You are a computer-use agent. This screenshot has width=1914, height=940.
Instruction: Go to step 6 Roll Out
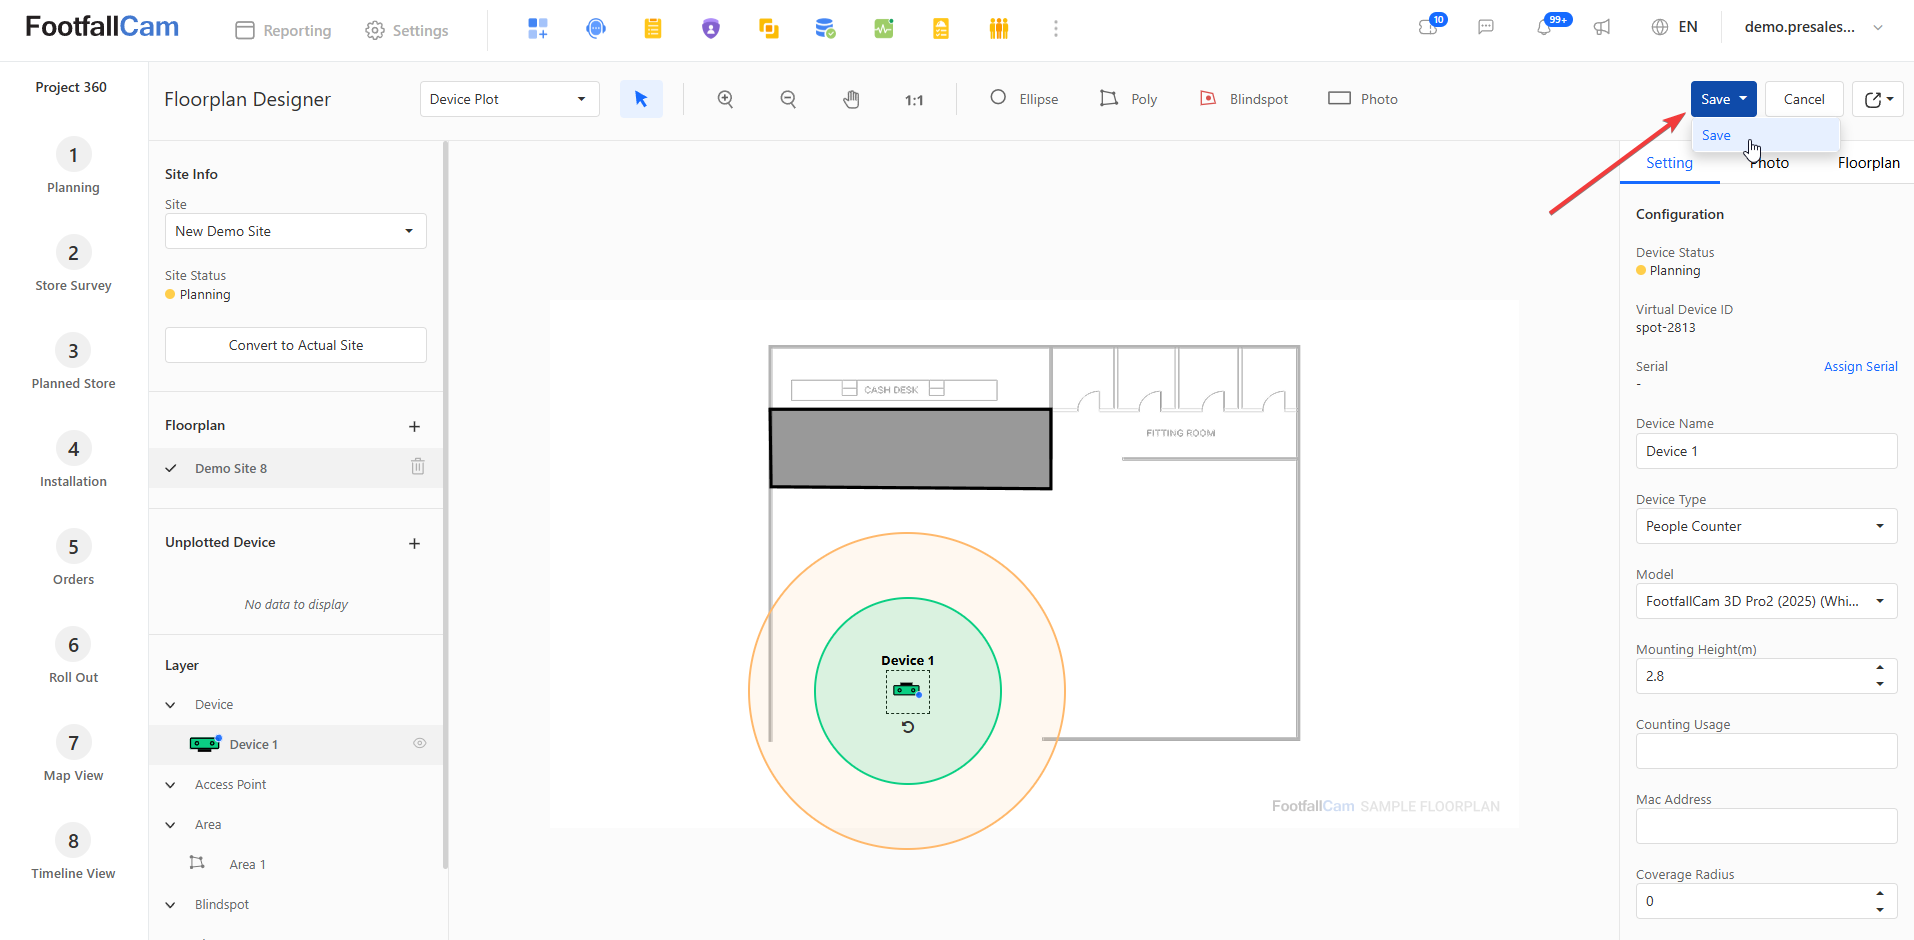tap(73, 656)
